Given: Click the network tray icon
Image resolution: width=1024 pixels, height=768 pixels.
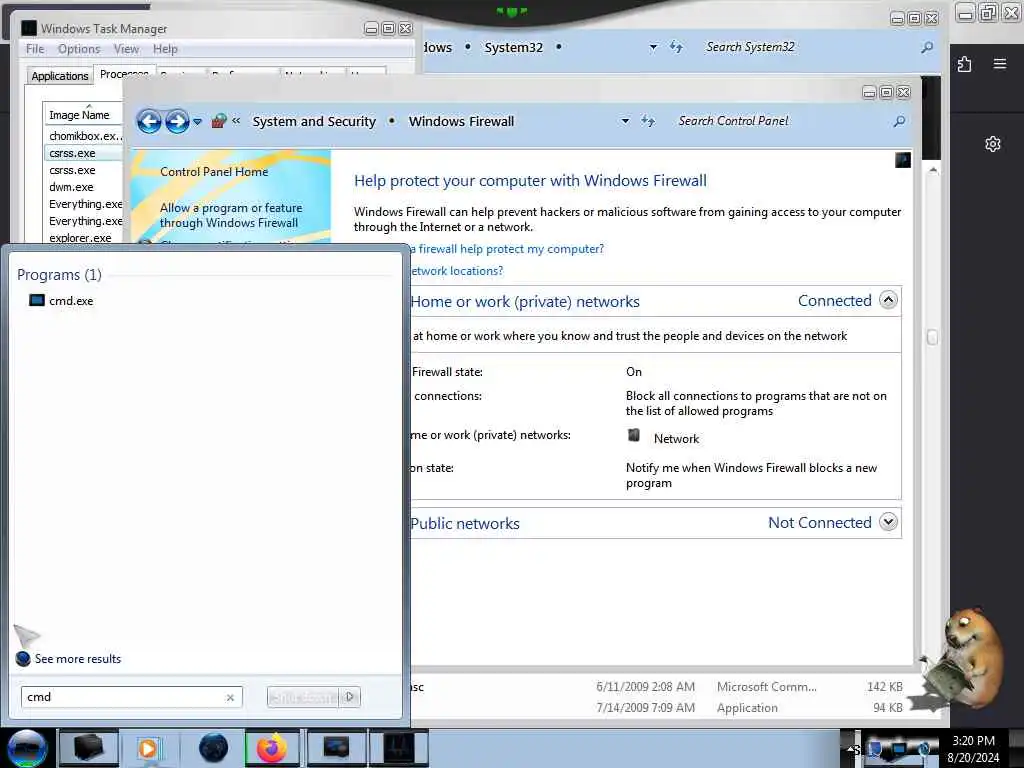Looking at the screenshot, I should (899, 749).
